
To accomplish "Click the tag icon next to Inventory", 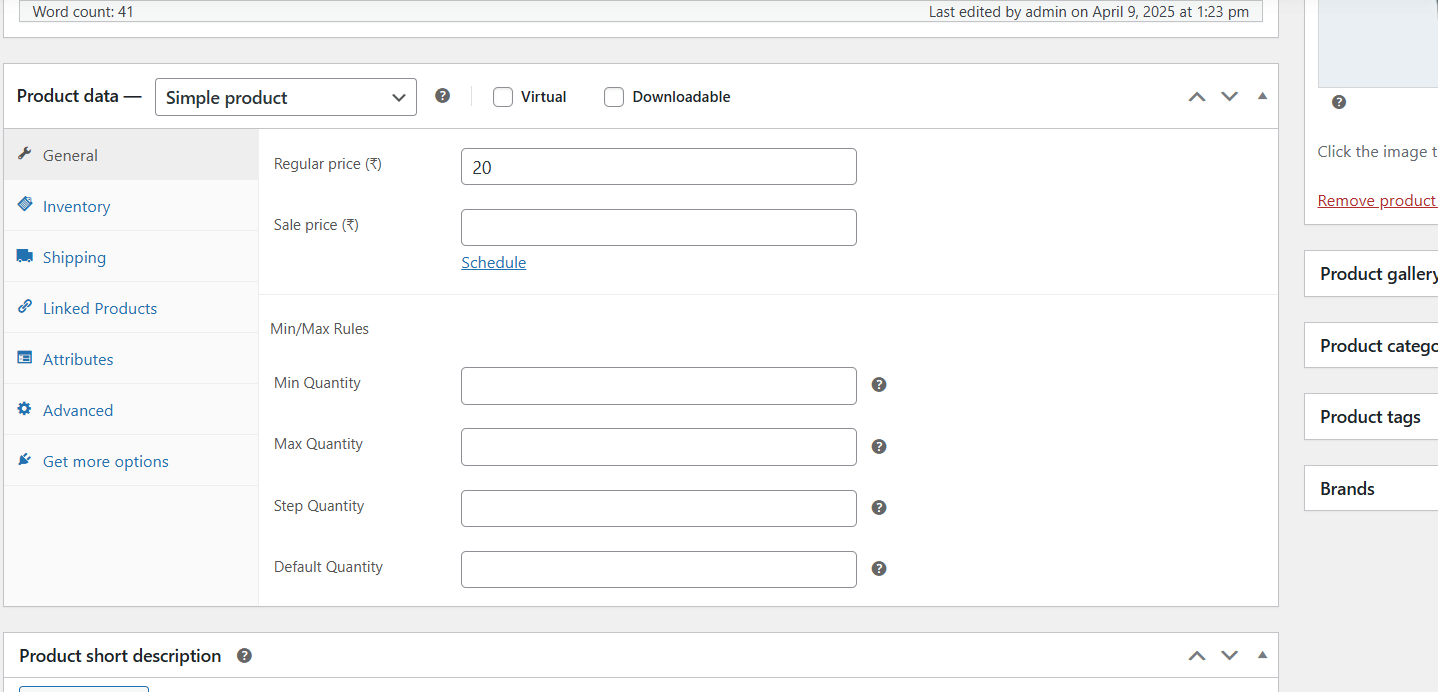I will coord(24,204).
